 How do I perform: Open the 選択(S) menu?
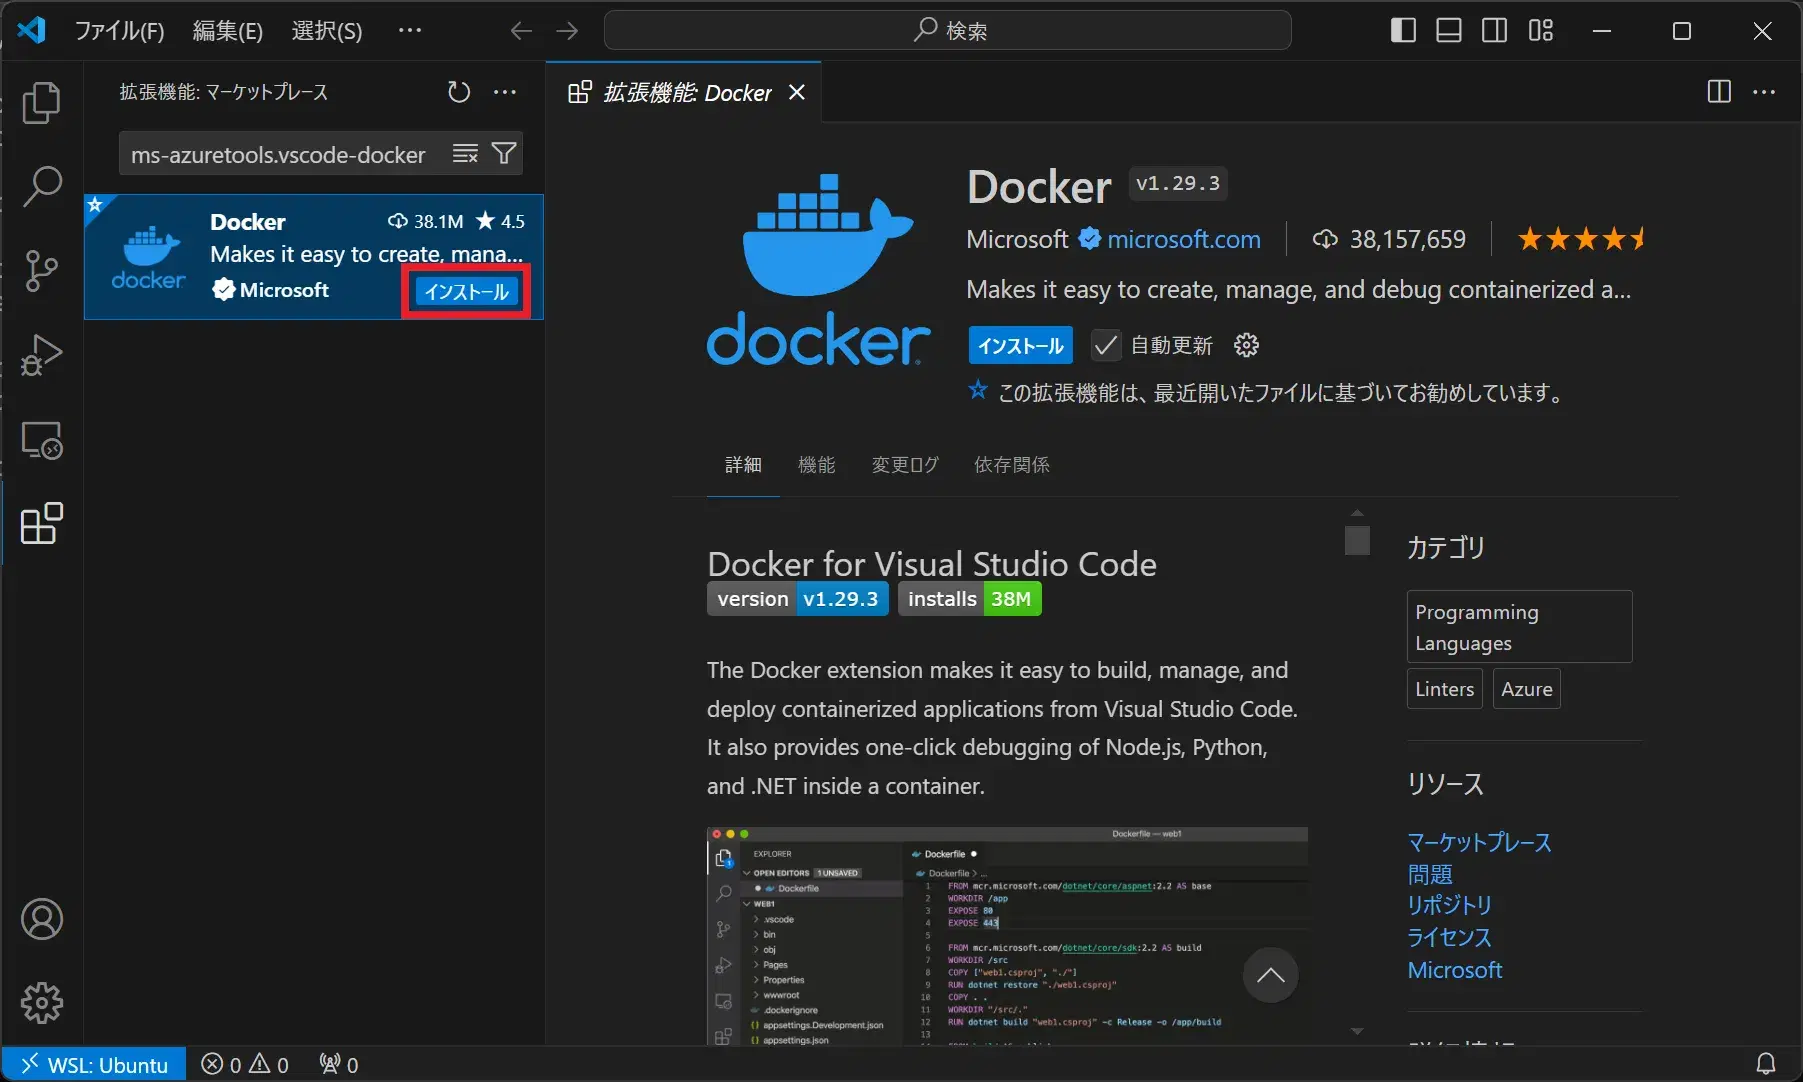(x=327, y=31)
